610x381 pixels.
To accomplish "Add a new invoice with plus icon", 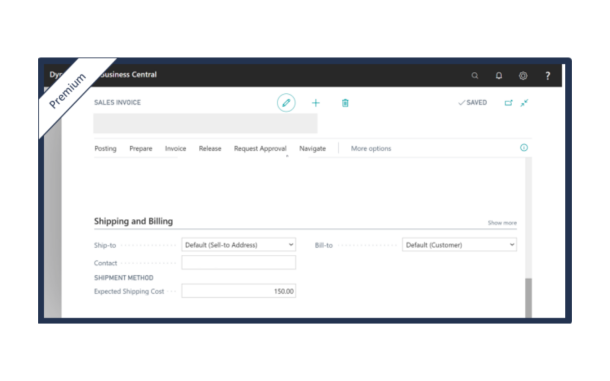I will pyautogui.click(x=316, y=103).
